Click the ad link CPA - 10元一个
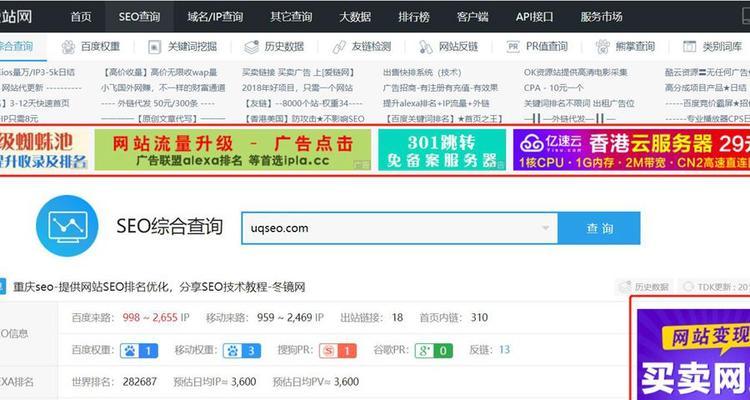 pos(554,88)
